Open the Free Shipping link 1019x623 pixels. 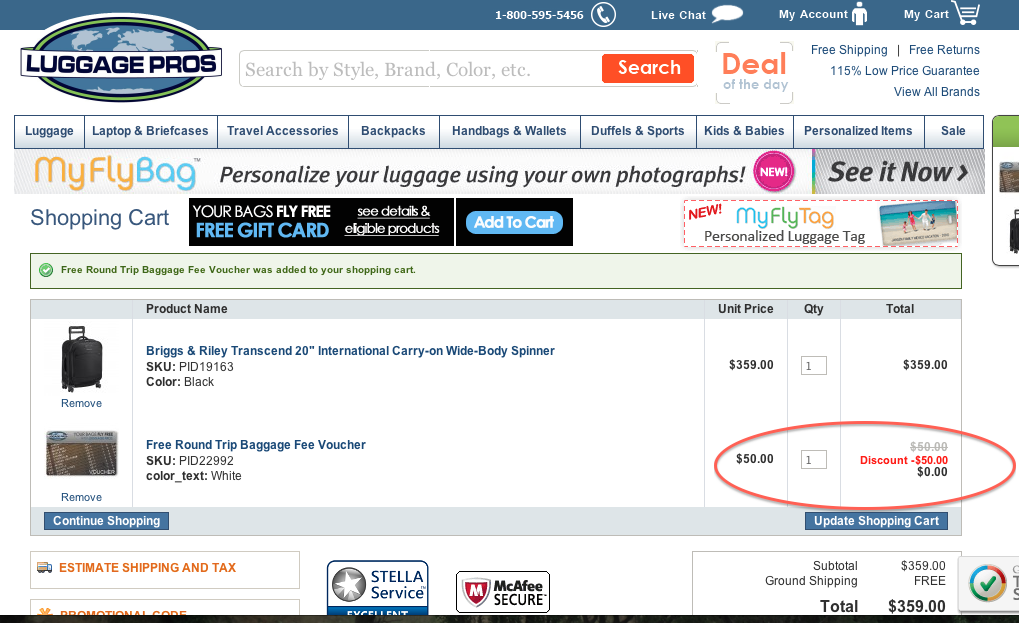point(849,50)
